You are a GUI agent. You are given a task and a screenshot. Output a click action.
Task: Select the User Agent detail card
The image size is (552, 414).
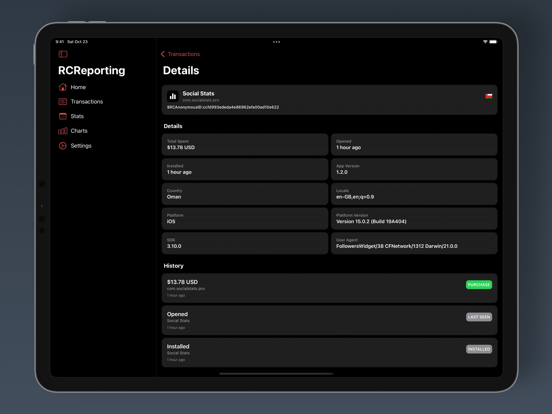[414, 243]
